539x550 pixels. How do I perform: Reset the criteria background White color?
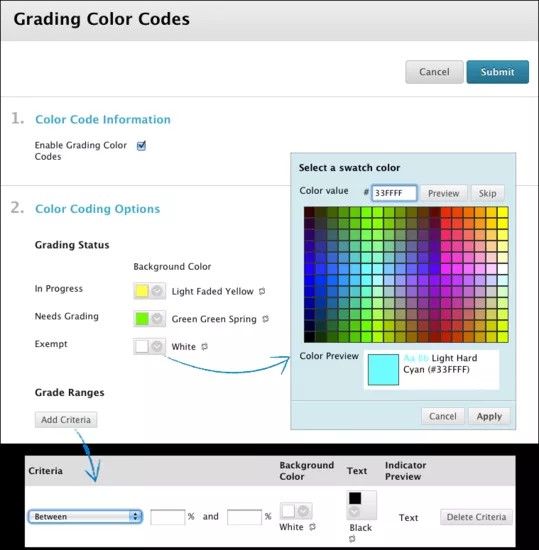pos(312,527)
